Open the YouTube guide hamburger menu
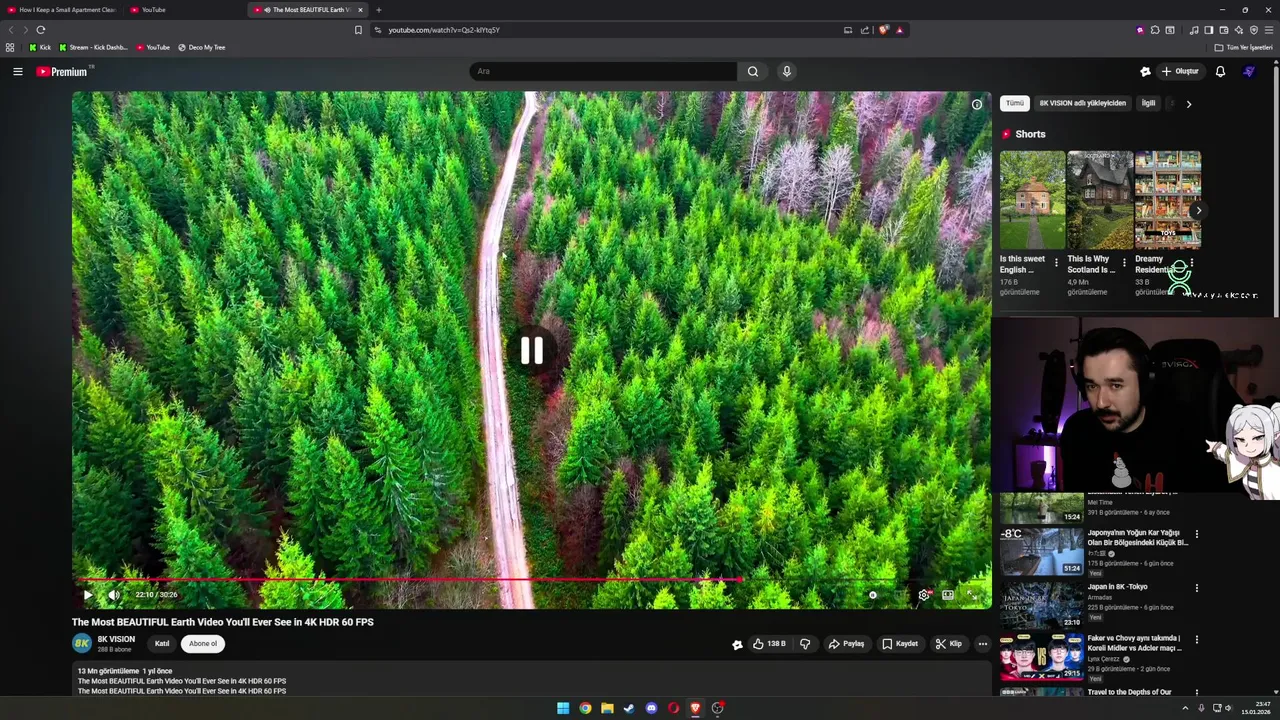The width and height of the screenshot is (1280, 720). (17, 71)
